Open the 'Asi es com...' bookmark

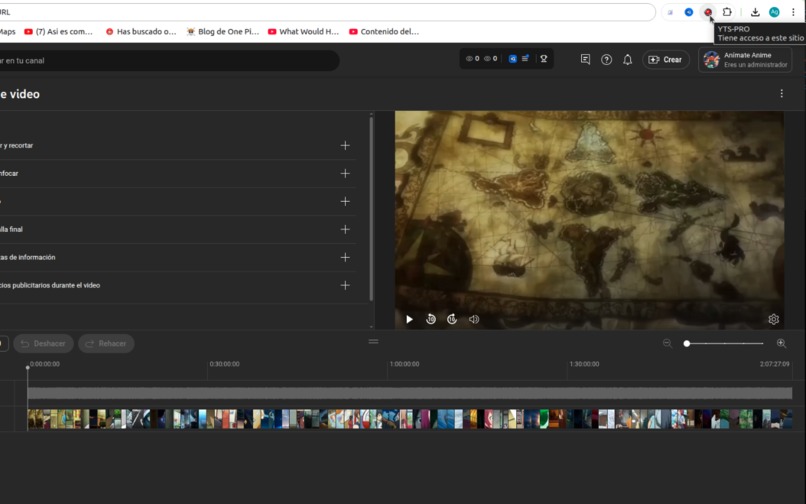[x=59, y=31]
